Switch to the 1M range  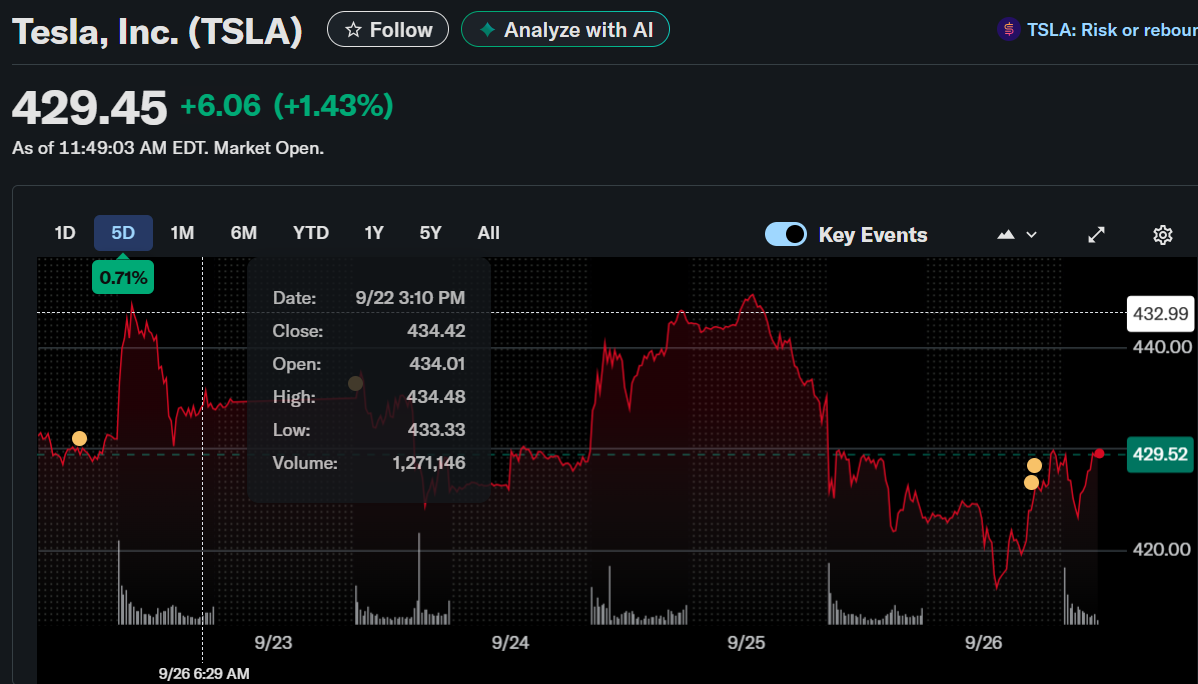(x=182, y=233)
